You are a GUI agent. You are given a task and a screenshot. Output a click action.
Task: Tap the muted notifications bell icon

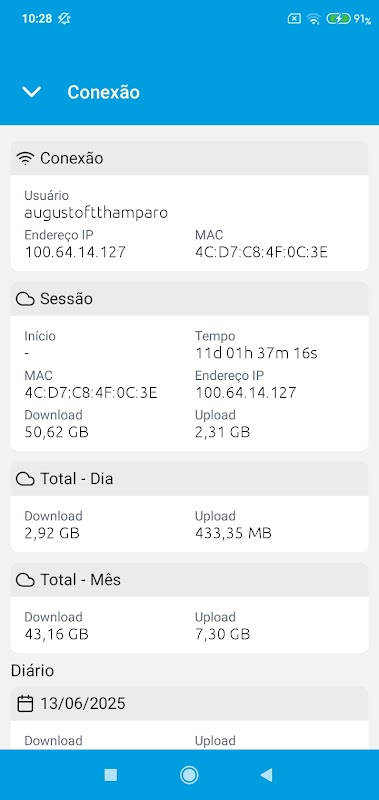pyautogui.click(x=64, y=19)
